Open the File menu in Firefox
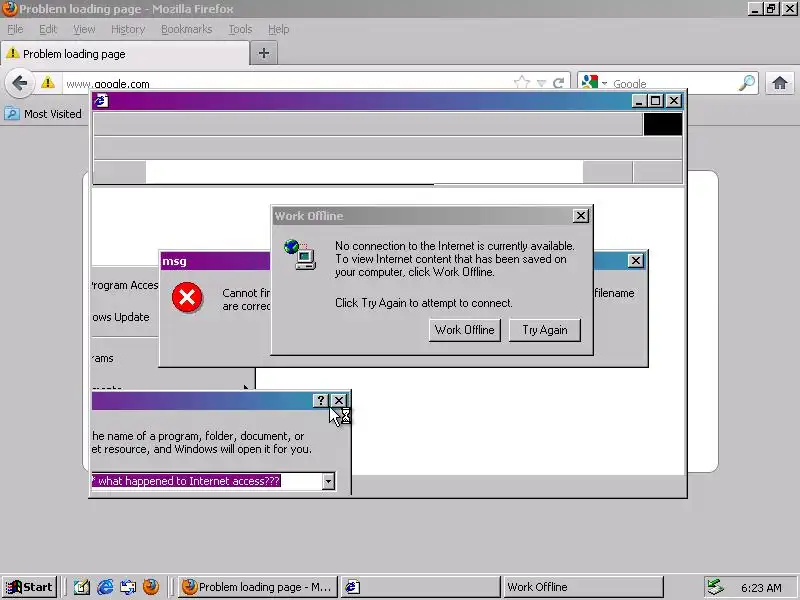This screenshot has height=600, width=800. (x=15, y=29)
